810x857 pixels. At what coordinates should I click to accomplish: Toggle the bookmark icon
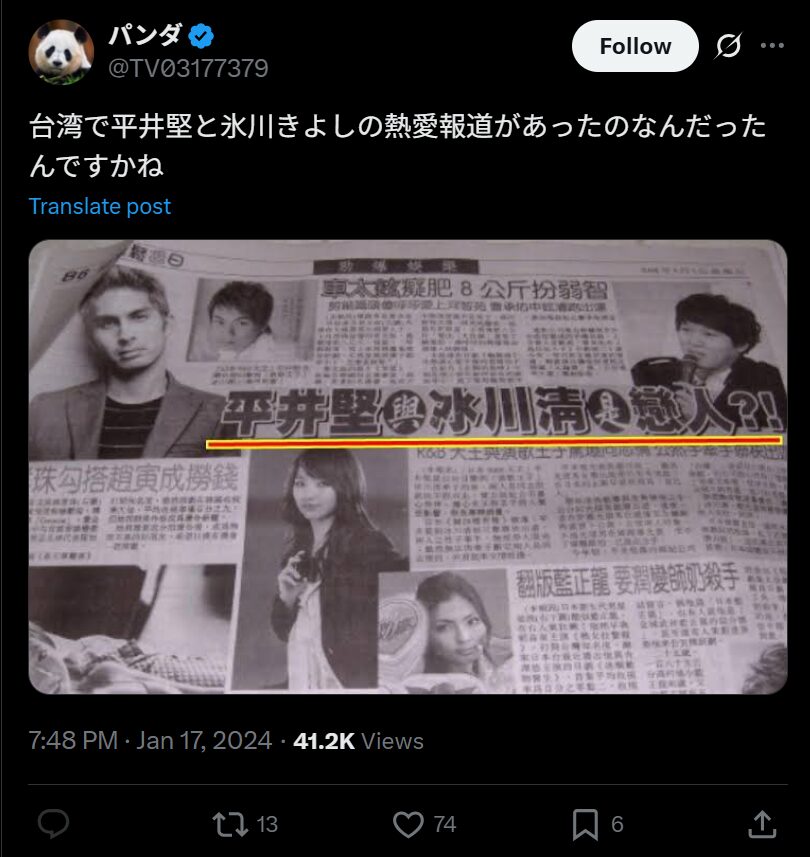click(x=585, y=824)
